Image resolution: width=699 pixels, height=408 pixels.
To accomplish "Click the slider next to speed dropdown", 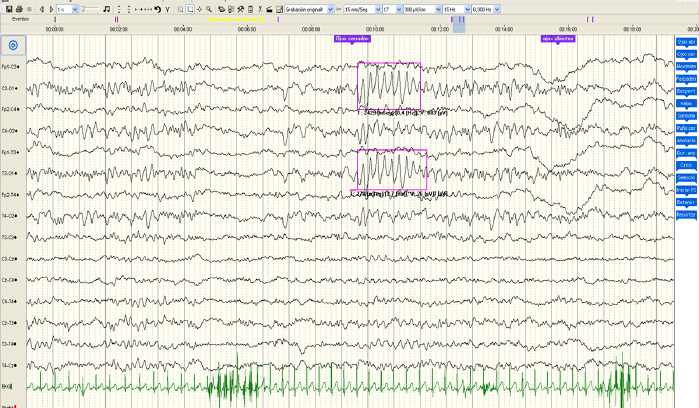I will point(90,9).
